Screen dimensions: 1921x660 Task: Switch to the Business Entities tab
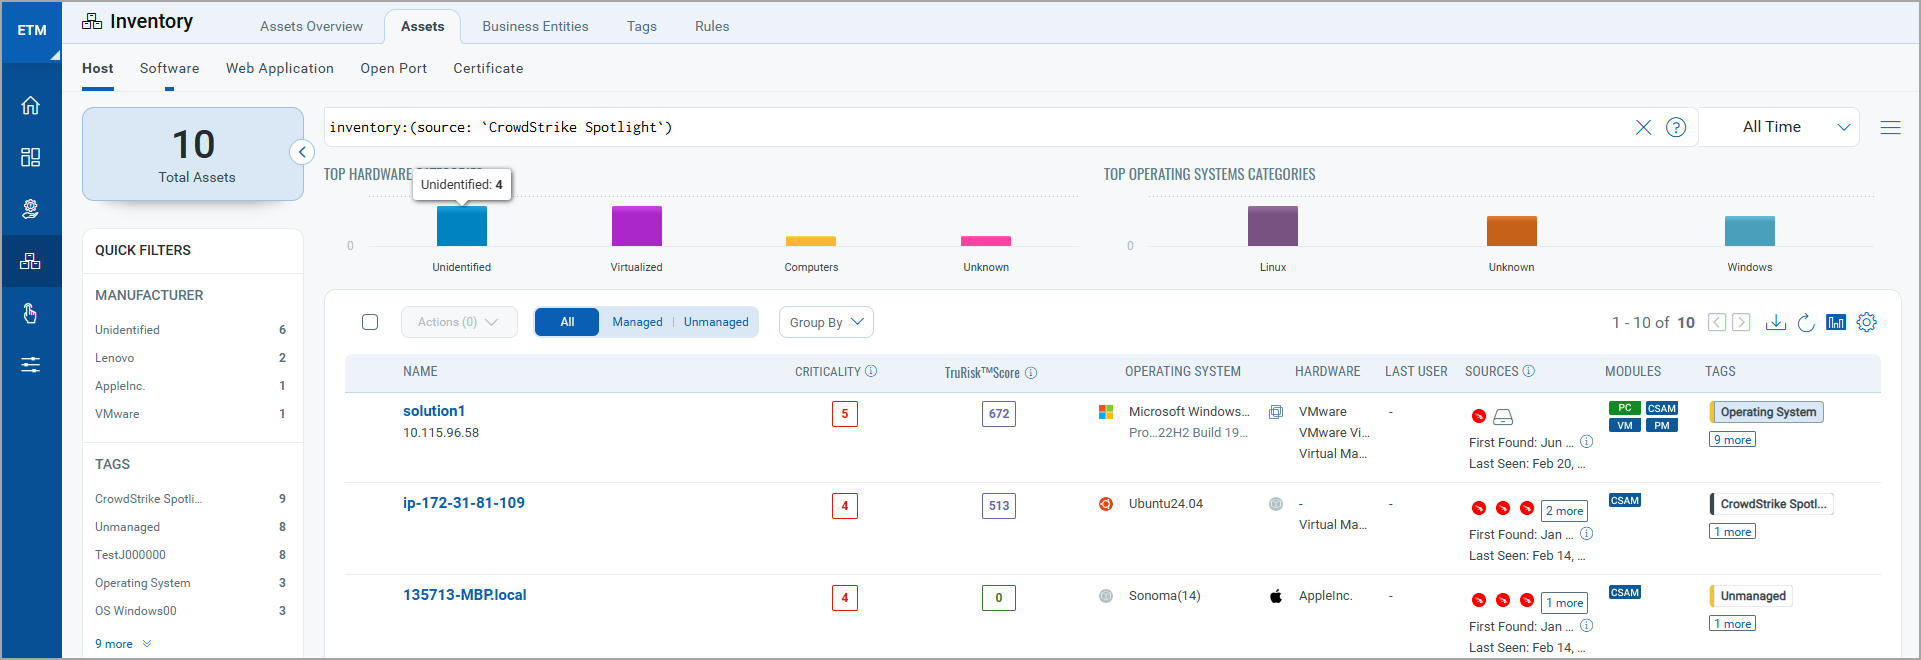coord(535,26)
